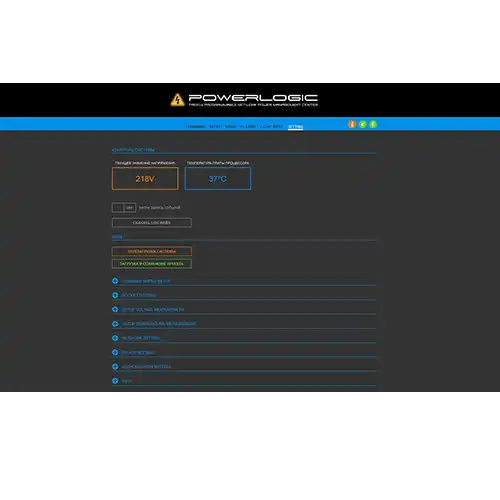Image resolution: width=500 pixels, height=500 pixels.
Task: Click the Скачать LOG файл button
Action: [x=152, y=223]
